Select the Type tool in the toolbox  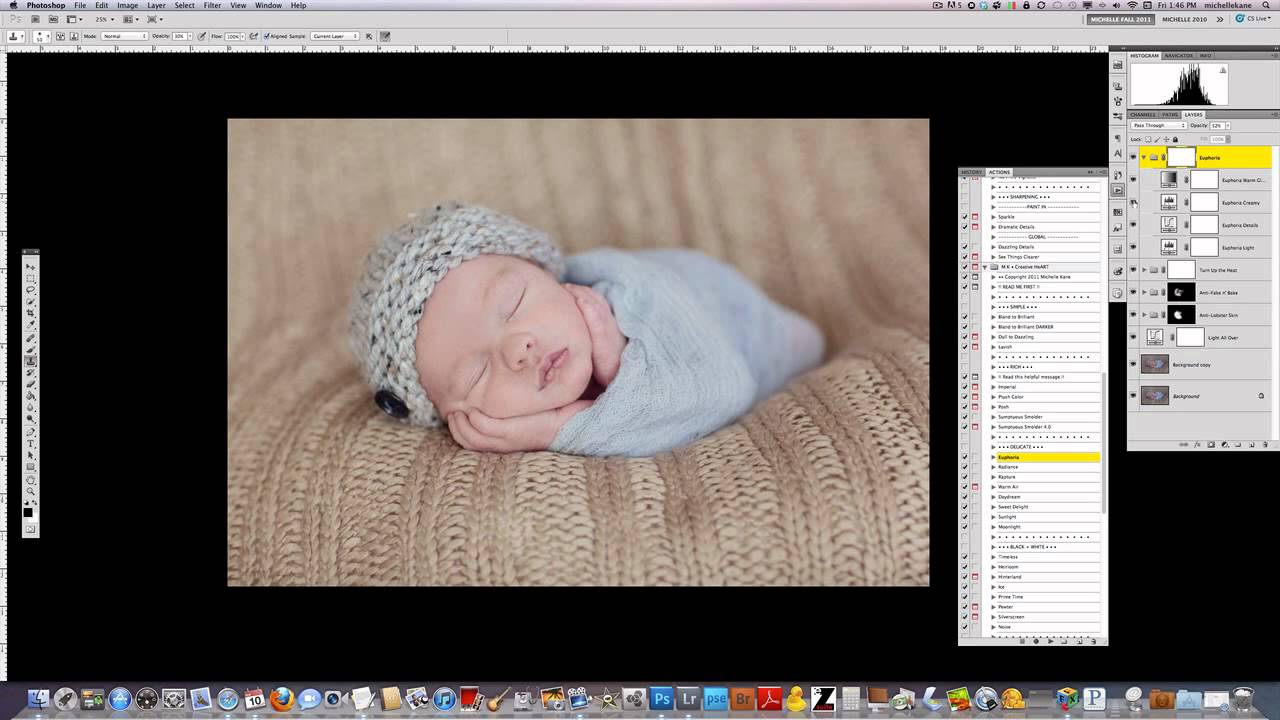coord(31,443)
